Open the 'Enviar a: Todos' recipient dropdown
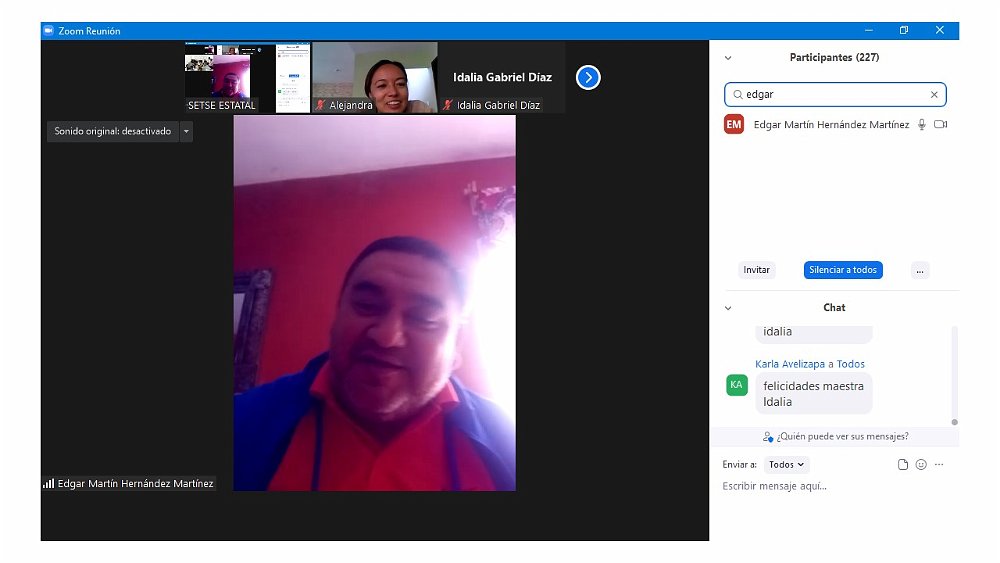1000x563 pixels. [786, 465]
